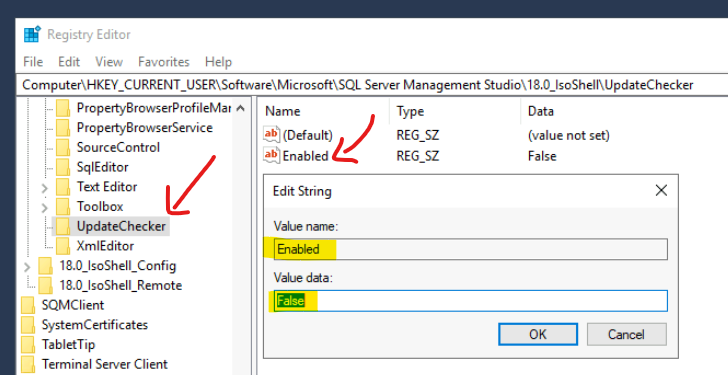Screen dimensions: 728x375
Task: Open the View menu
Action: (109, 62)
